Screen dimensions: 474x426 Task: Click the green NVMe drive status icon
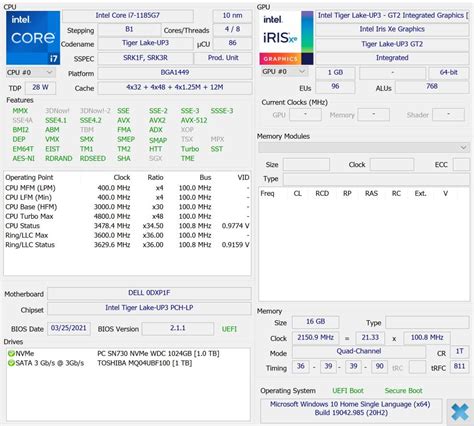(11, 354)
